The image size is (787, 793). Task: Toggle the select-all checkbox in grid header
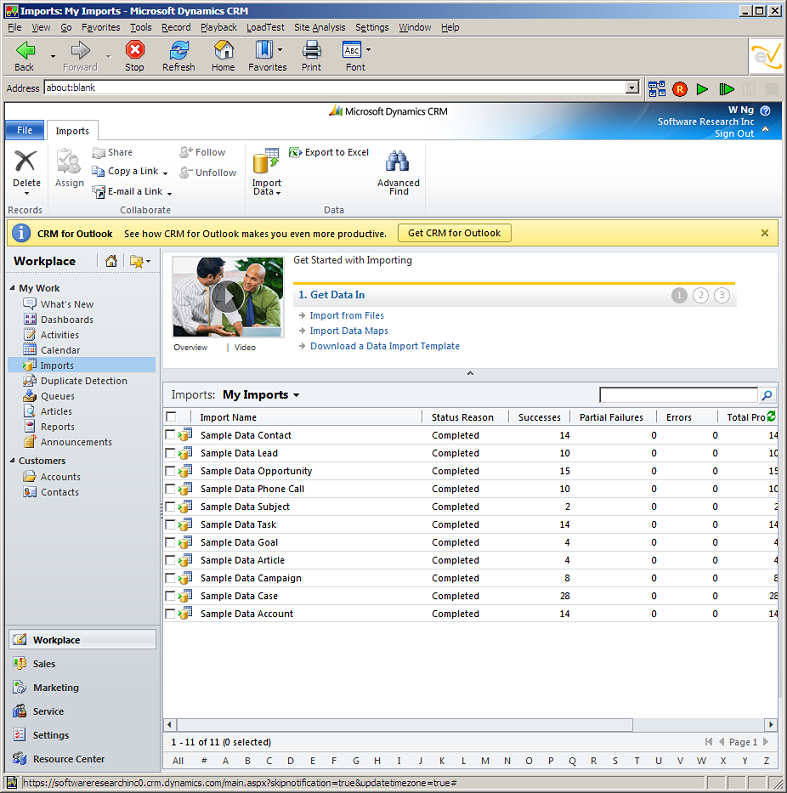171,416
